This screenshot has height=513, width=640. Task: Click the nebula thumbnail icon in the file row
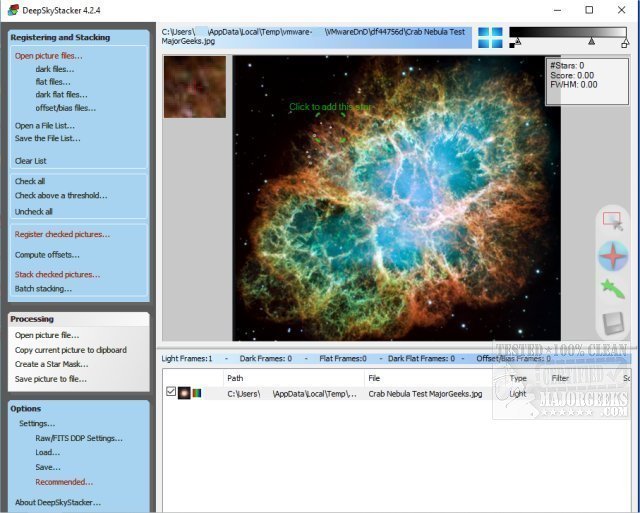tap(184, 393)
